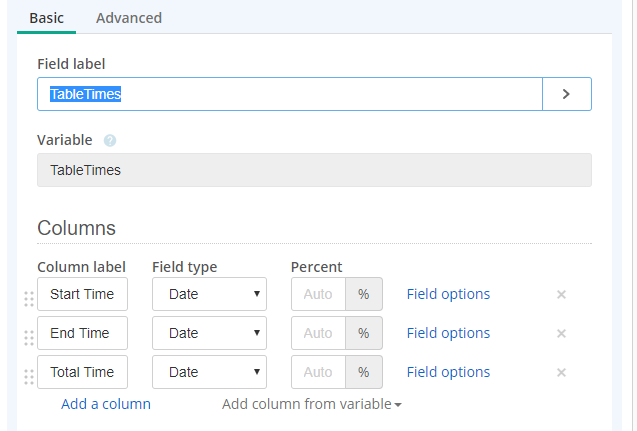The height and width of the screenshot is (431, 637).
Task: Remove the End Time column
Action: tap(561, 333)
